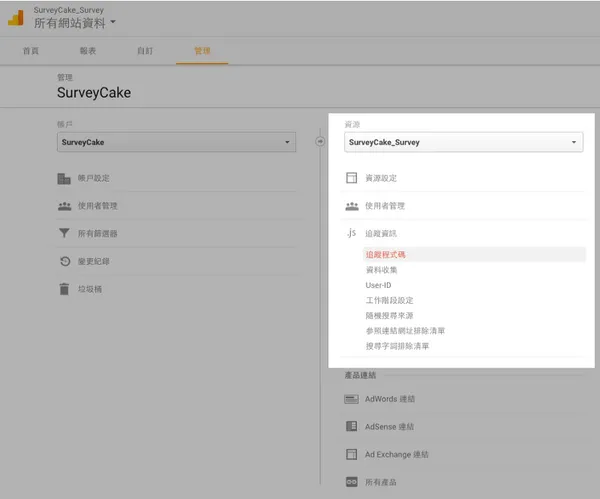Select 工作階段設定 session settings item

tap(390, 300)
